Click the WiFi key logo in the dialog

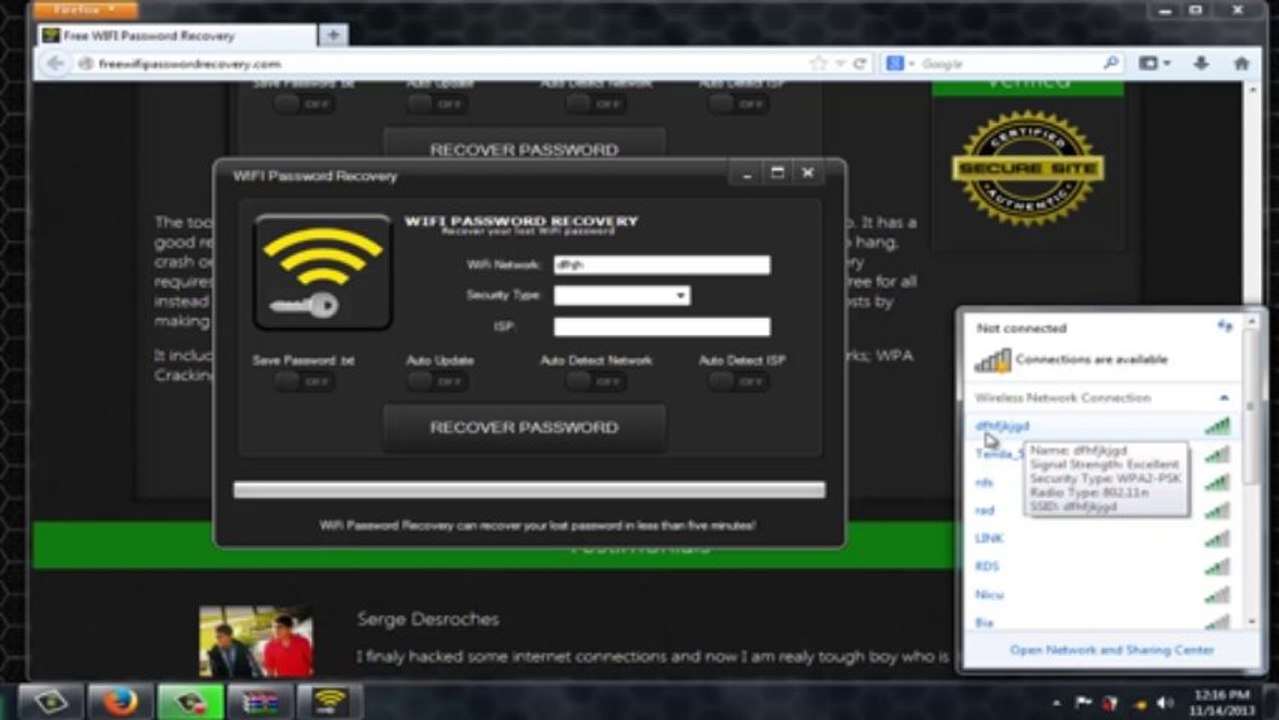[x=323, y=272]
